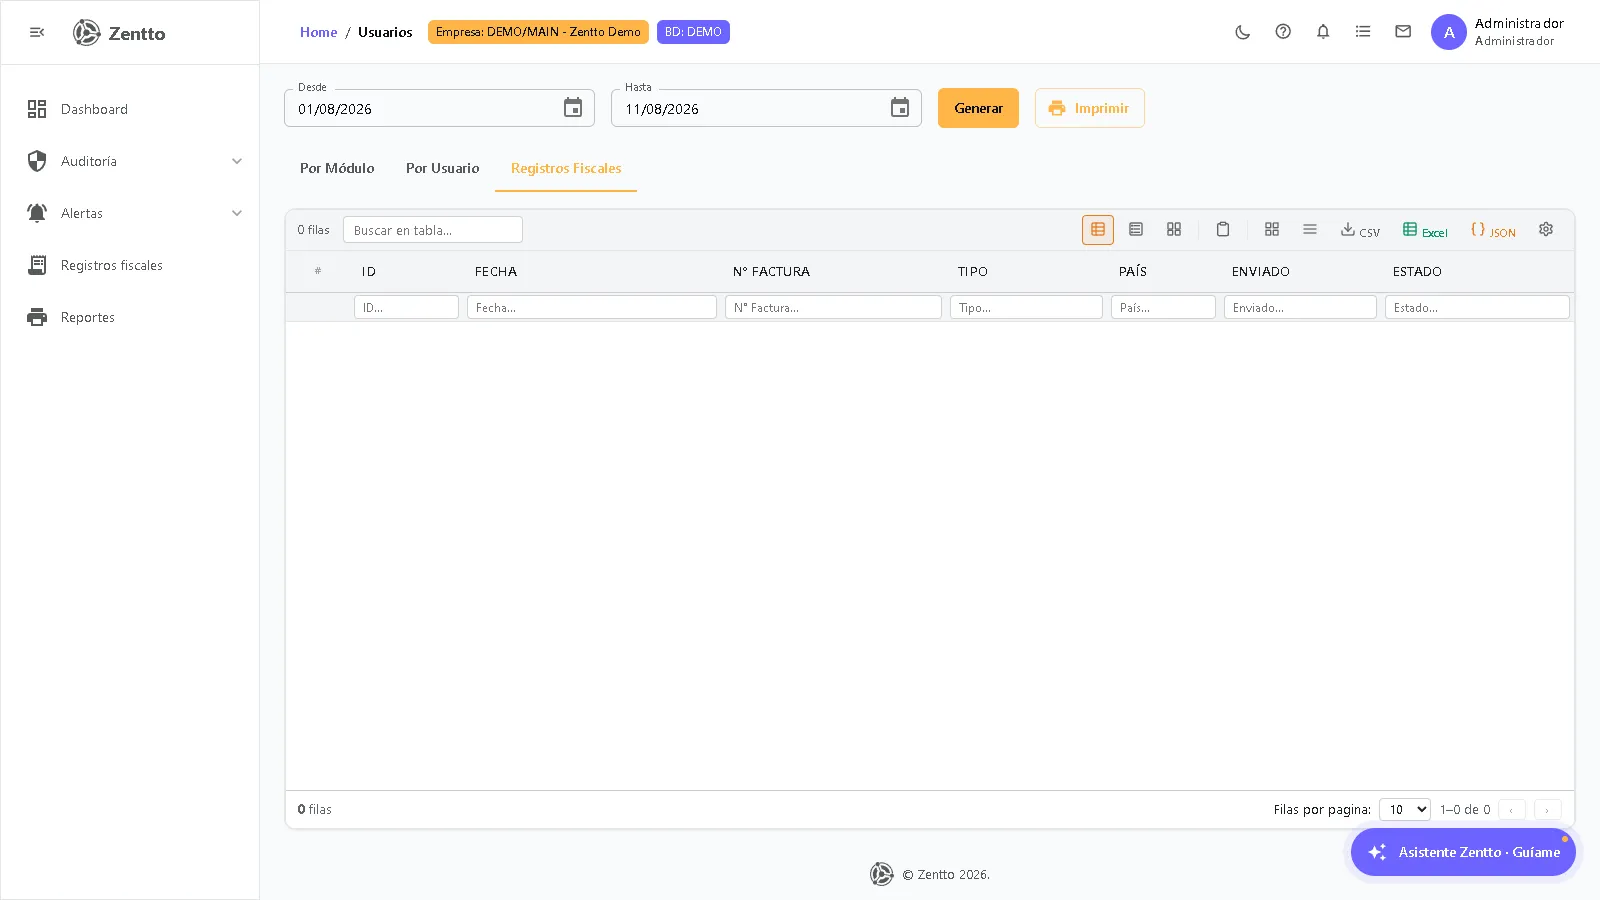
Task: Click the Dashboard grid icon in sidebar
Action: coord(37,109)
